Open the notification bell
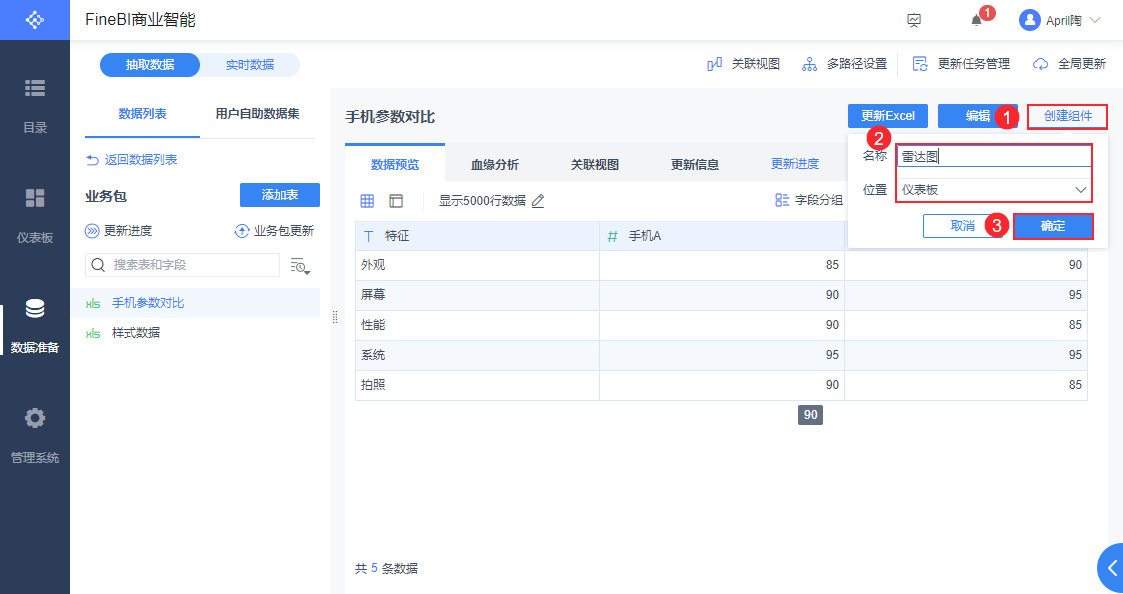The height and width of the screenshot is (594, 1123). (x=977, y=20)
